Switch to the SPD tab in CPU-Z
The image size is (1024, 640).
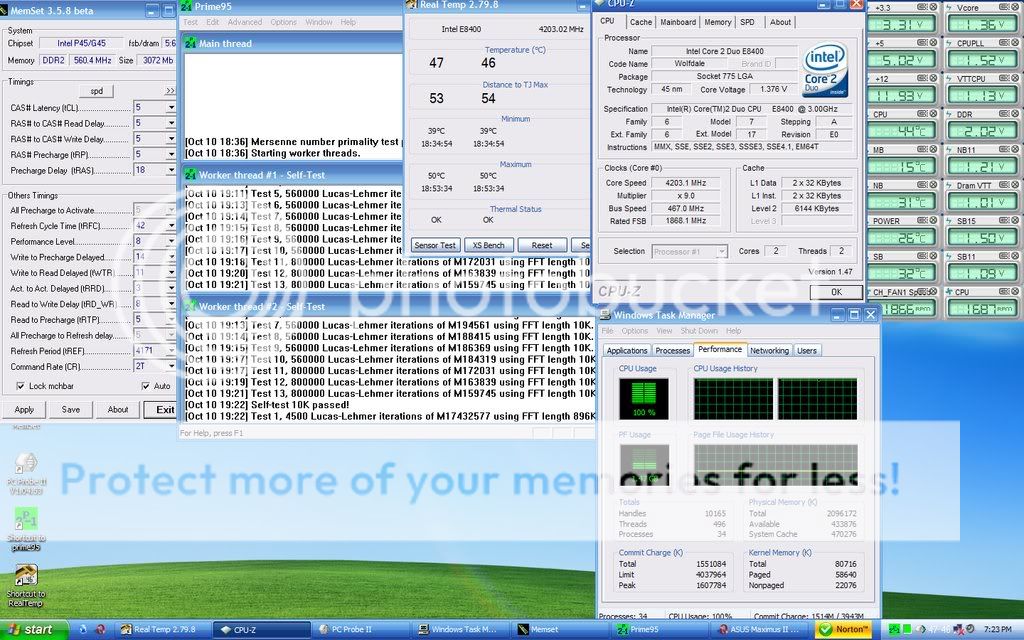pyautogui.click(x=747, y=22)
